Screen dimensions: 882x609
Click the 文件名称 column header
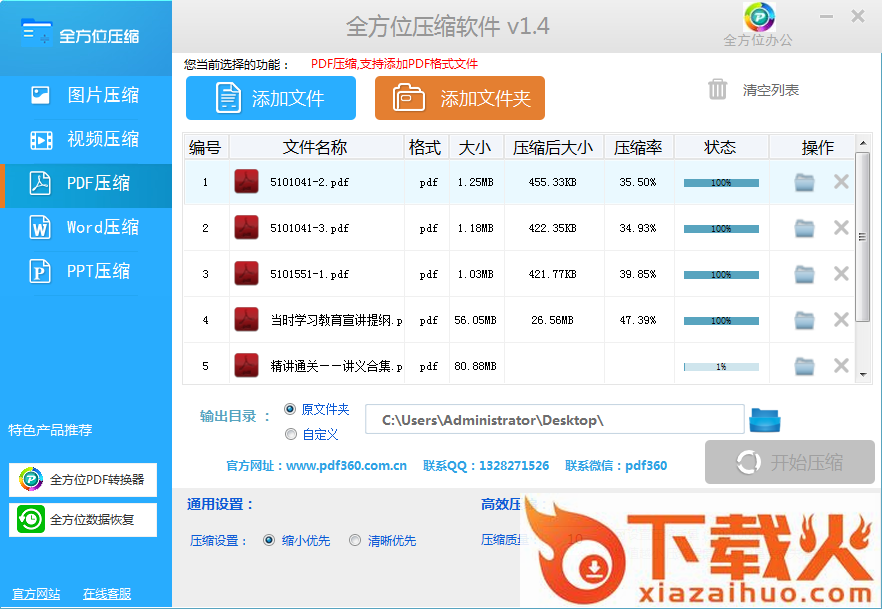point(316,147)
